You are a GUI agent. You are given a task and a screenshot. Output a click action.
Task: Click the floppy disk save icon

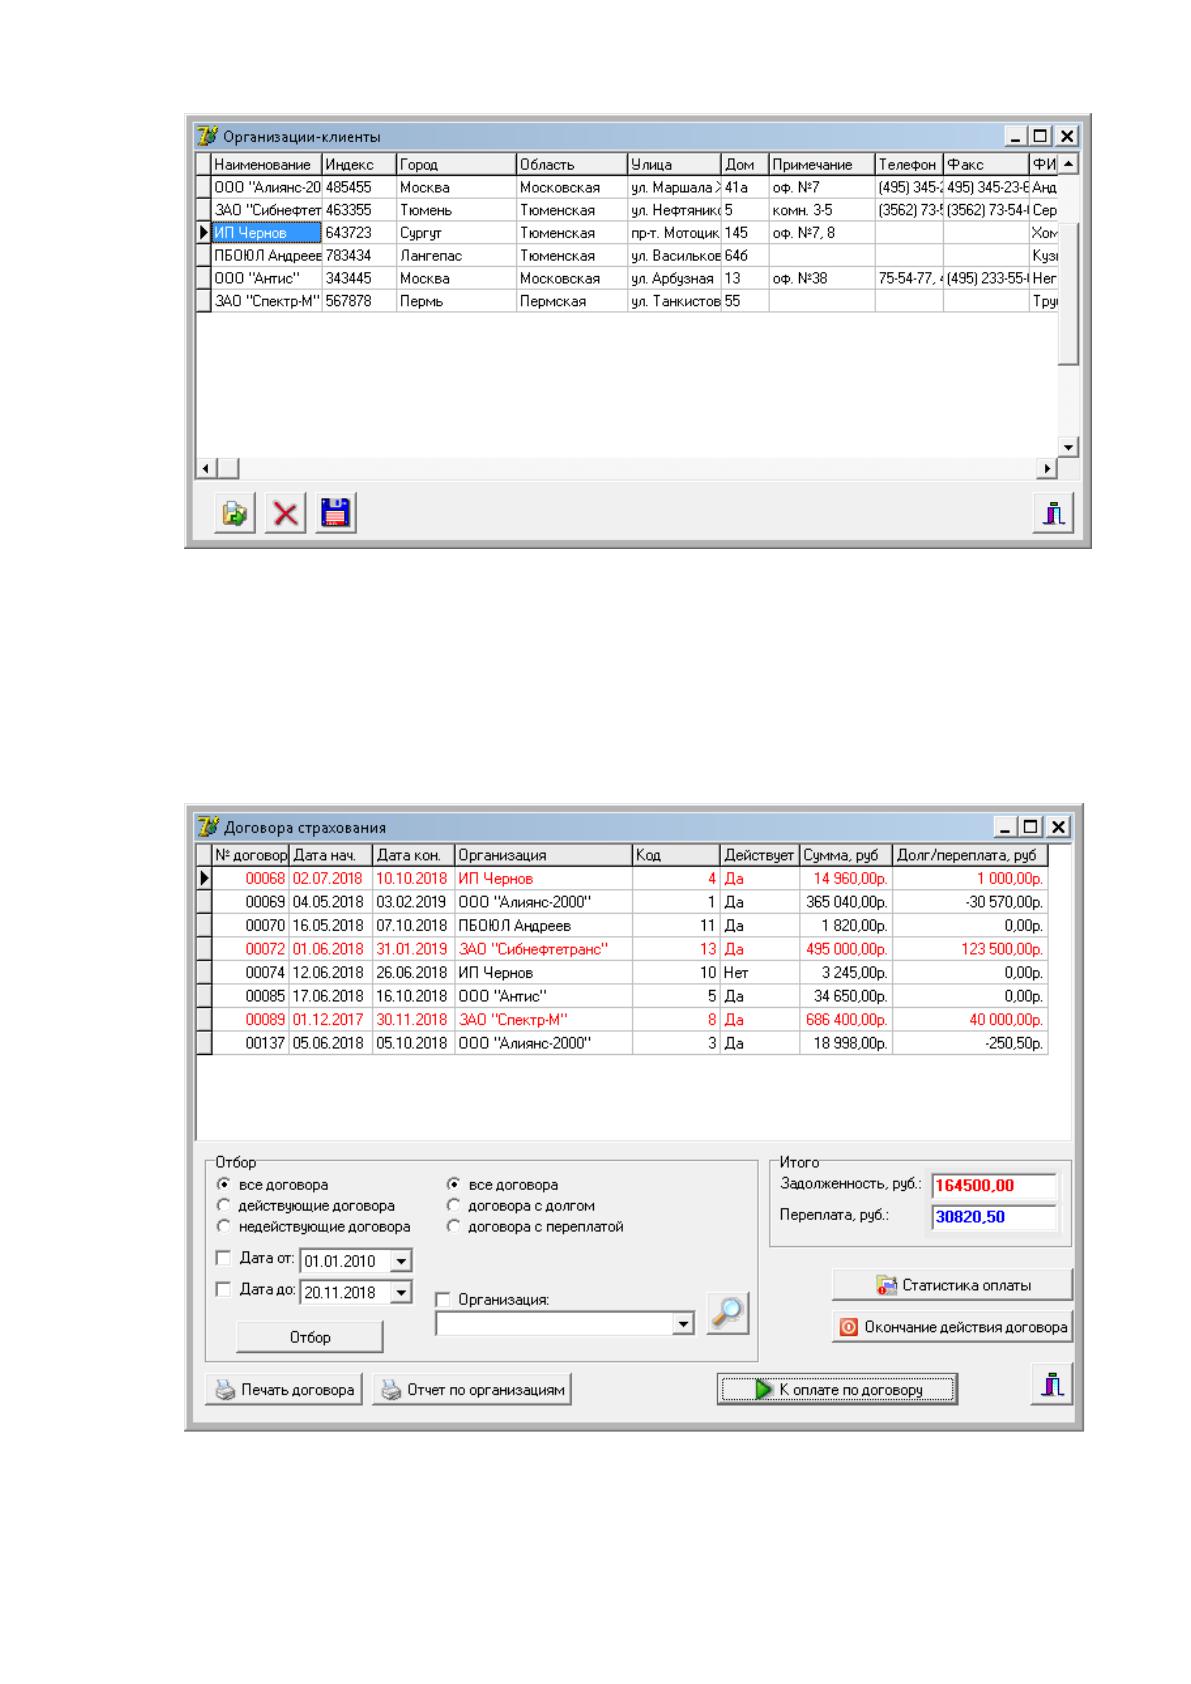click(337, 514)
